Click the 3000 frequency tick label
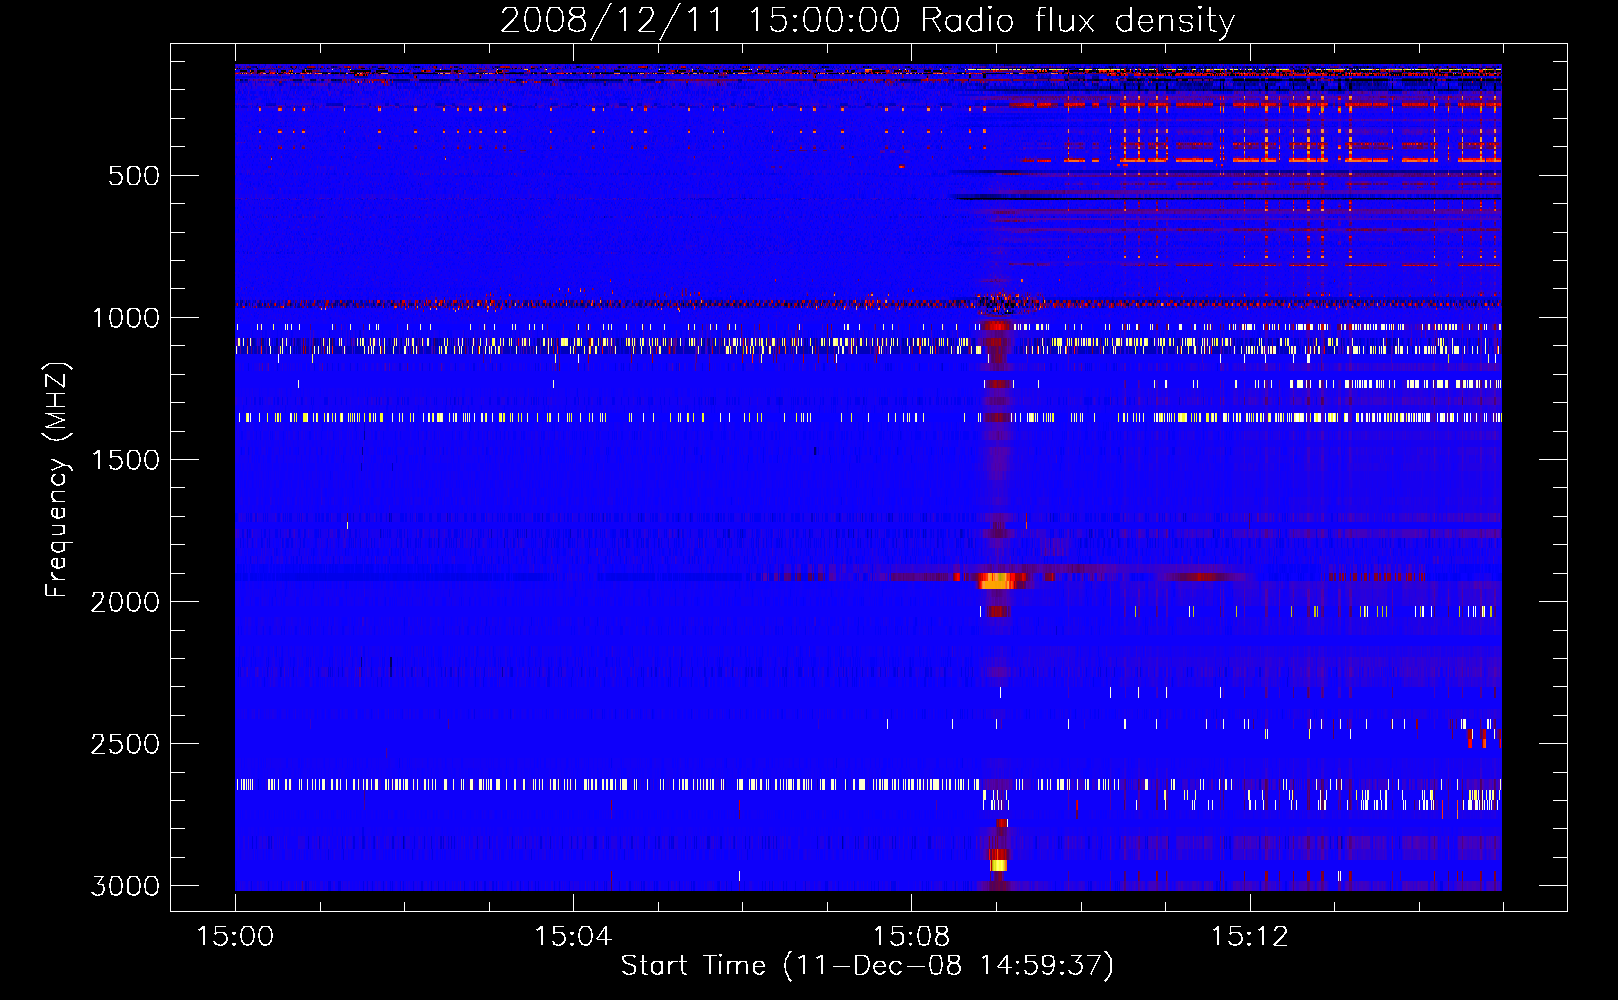This screenshot has height=1000, width=1618. pos(125,886)
